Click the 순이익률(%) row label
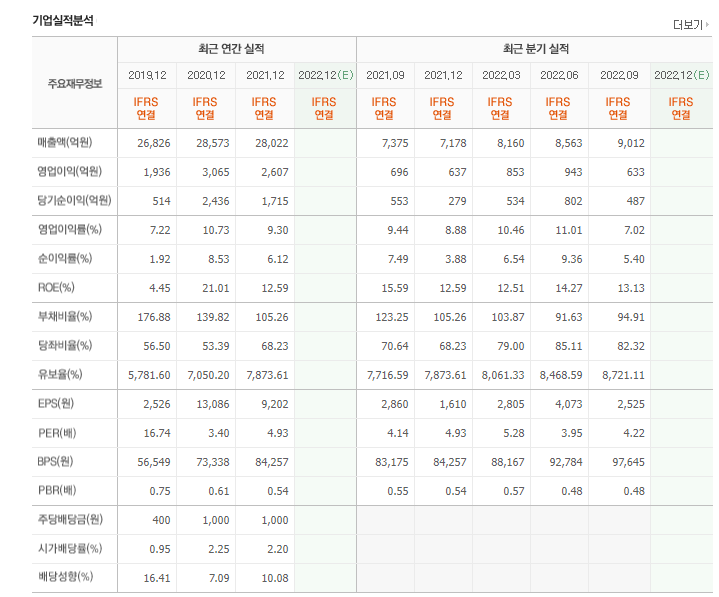Image resolution: width=719 pixels, height=597 pixels. click(65, 259)
